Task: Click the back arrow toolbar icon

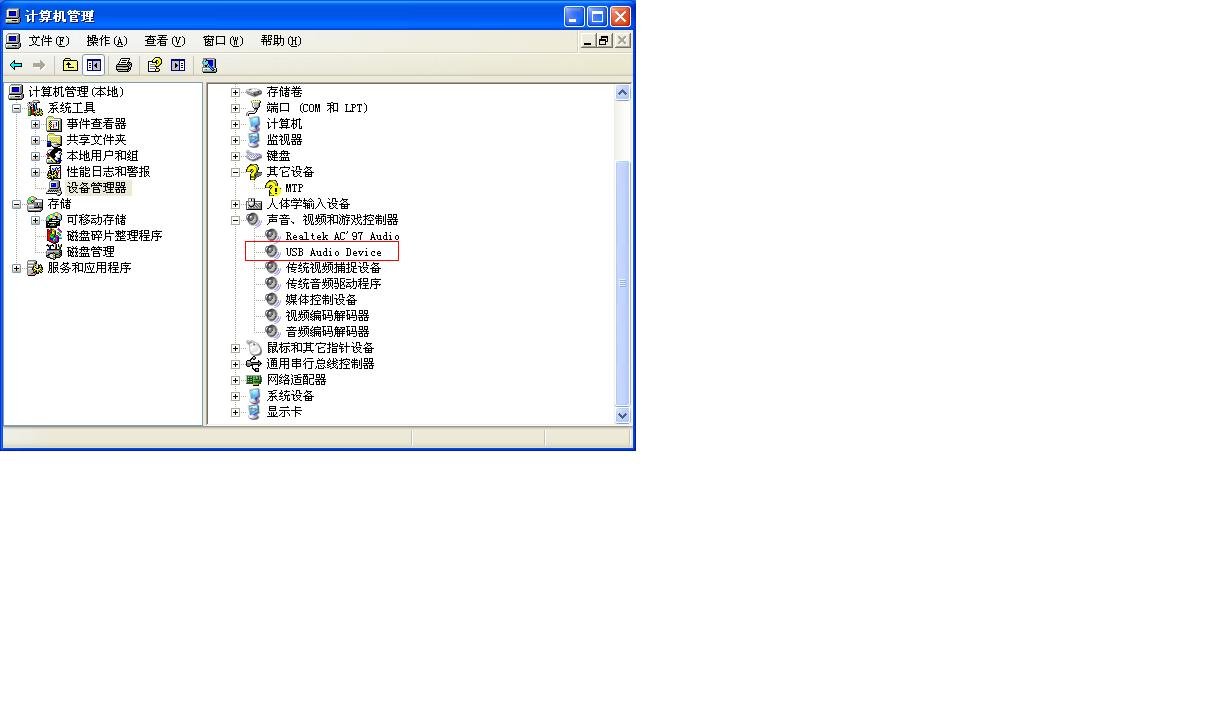Action: (16, 65)
